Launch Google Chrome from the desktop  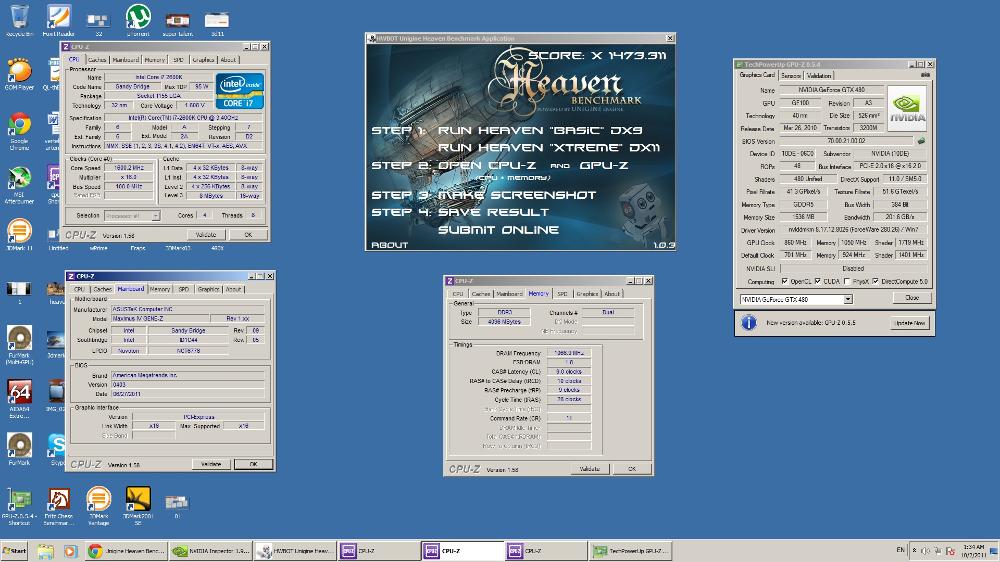click(19, 131)
